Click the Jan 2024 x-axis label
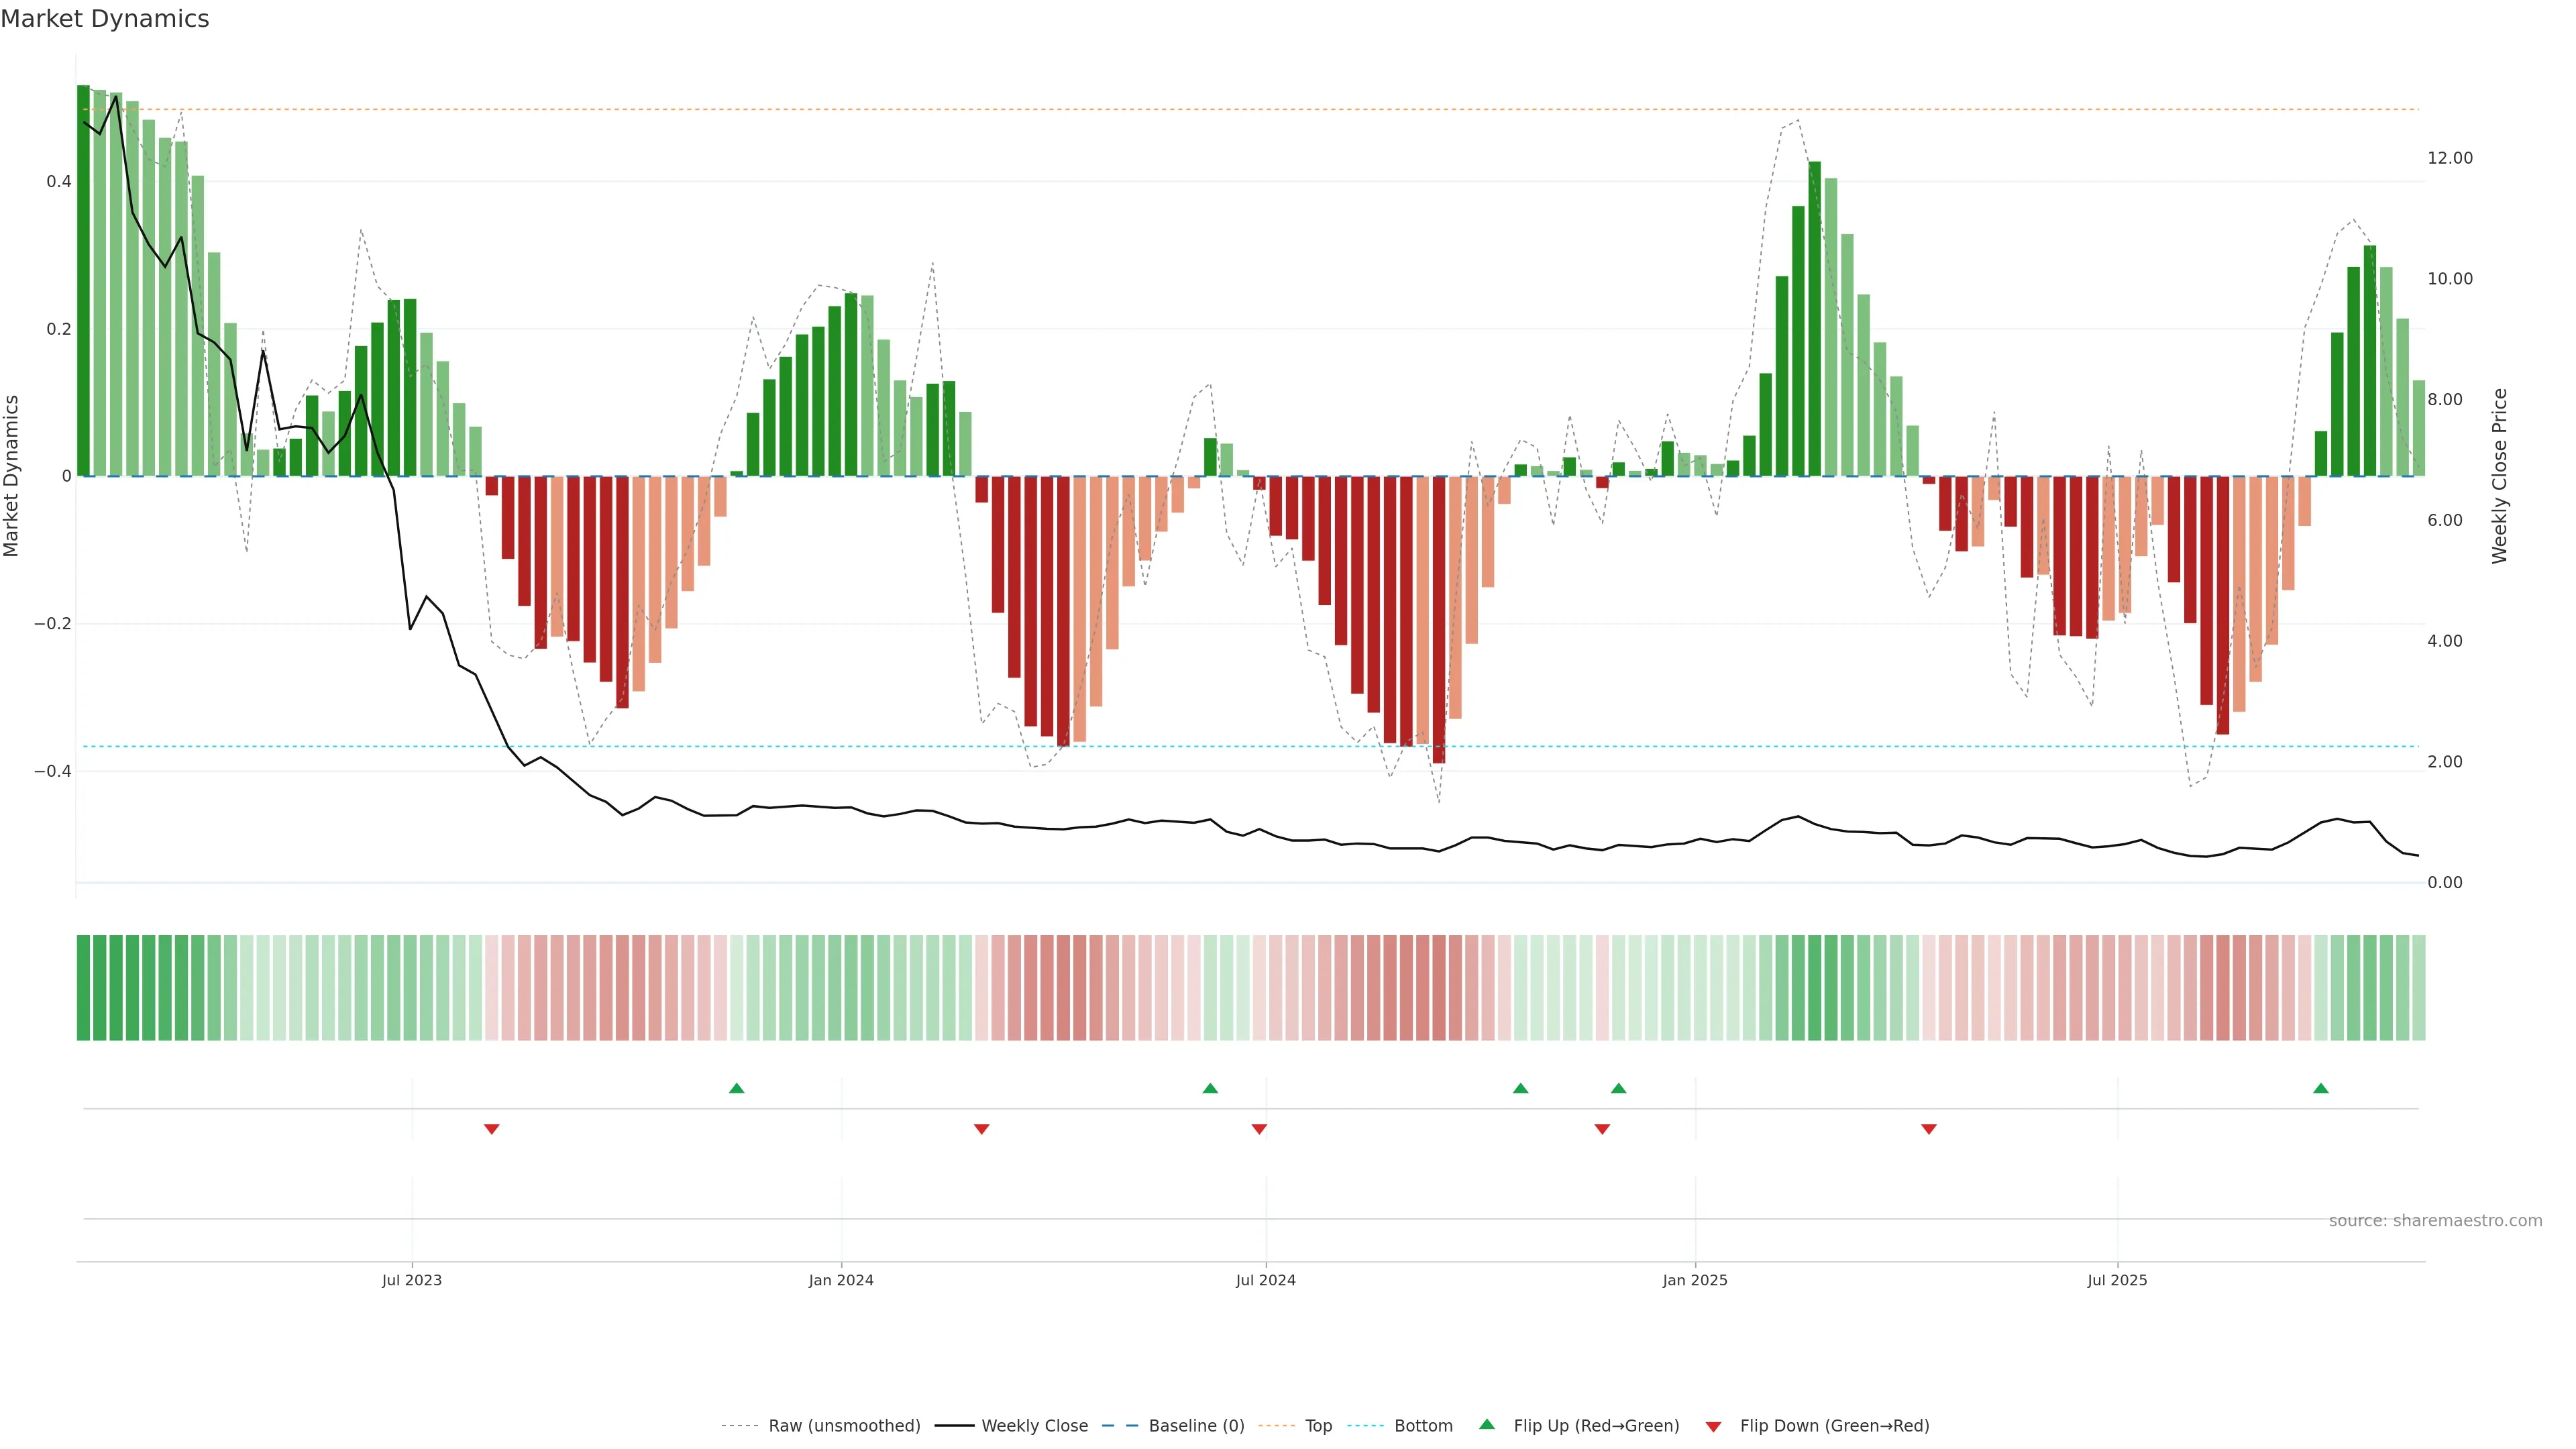This screenshot has width=2576, height=1449. tap(841, 1280)
